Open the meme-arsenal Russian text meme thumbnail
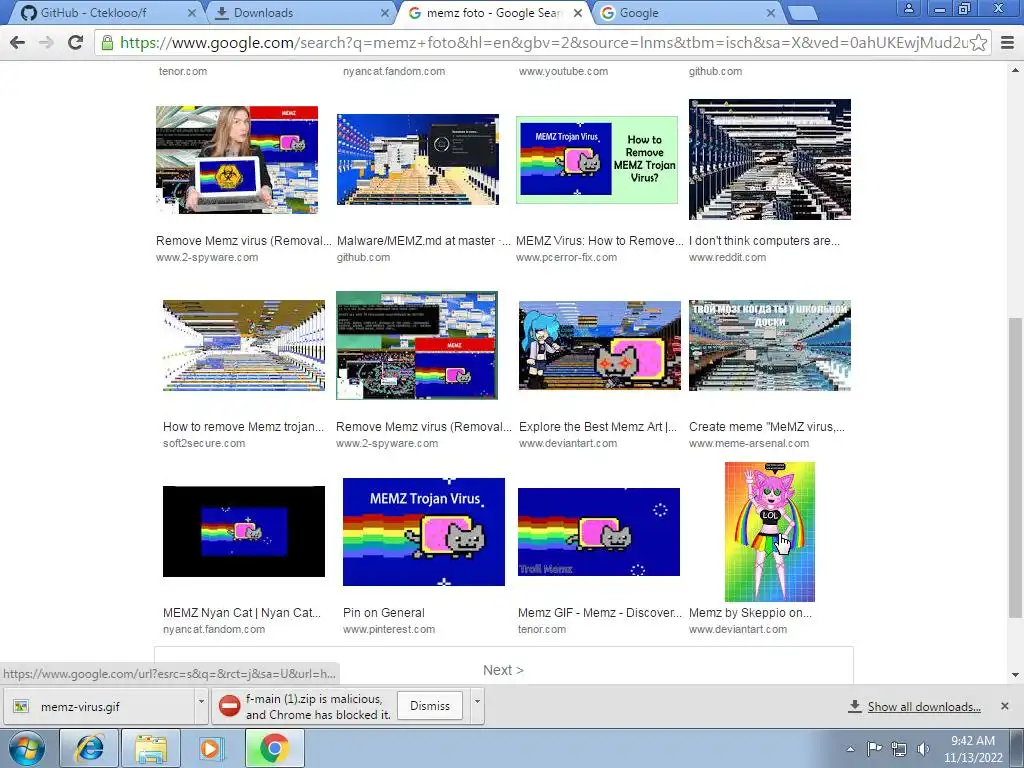 (x=770, y=345)
